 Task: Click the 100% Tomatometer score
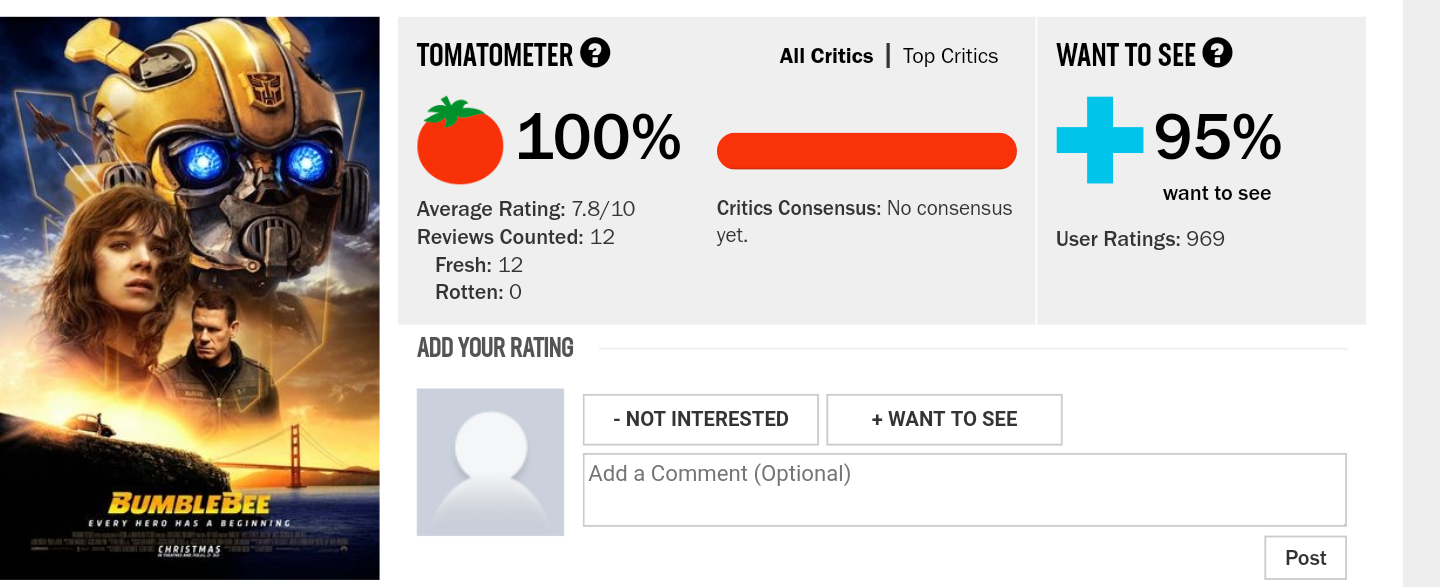click(x=598, y=138)
